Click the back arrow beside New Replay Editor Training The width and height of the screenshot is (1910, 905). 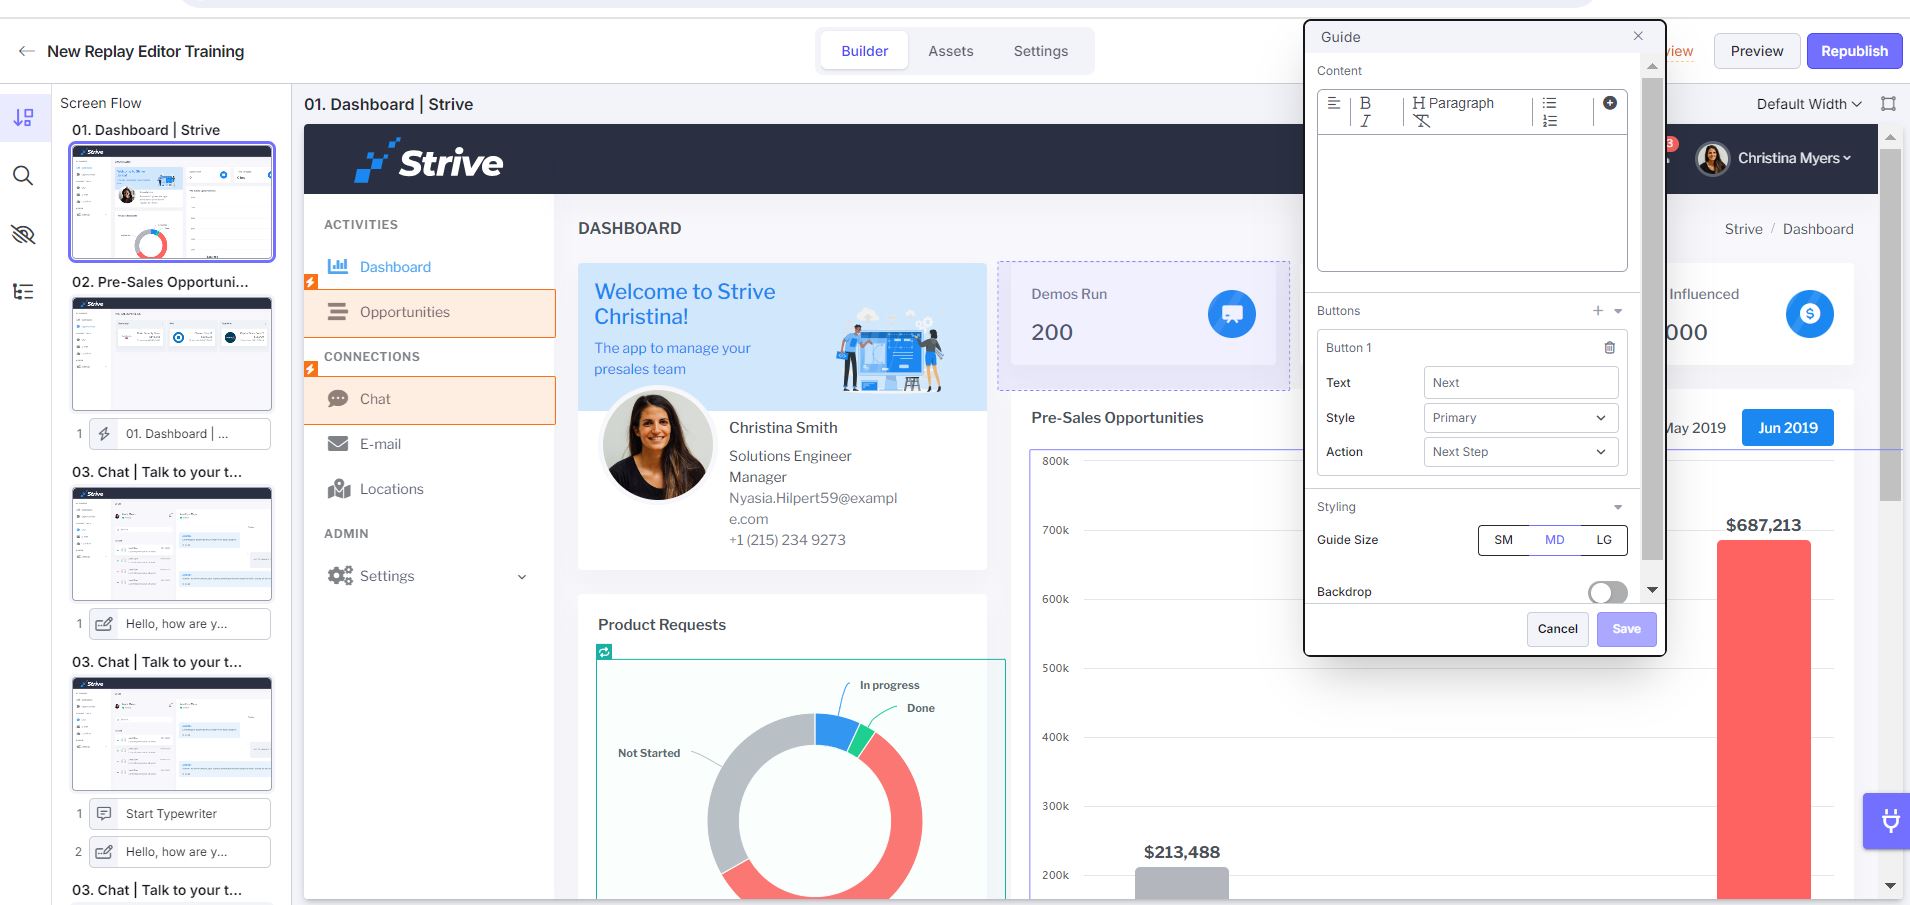[x=27, y=51]
